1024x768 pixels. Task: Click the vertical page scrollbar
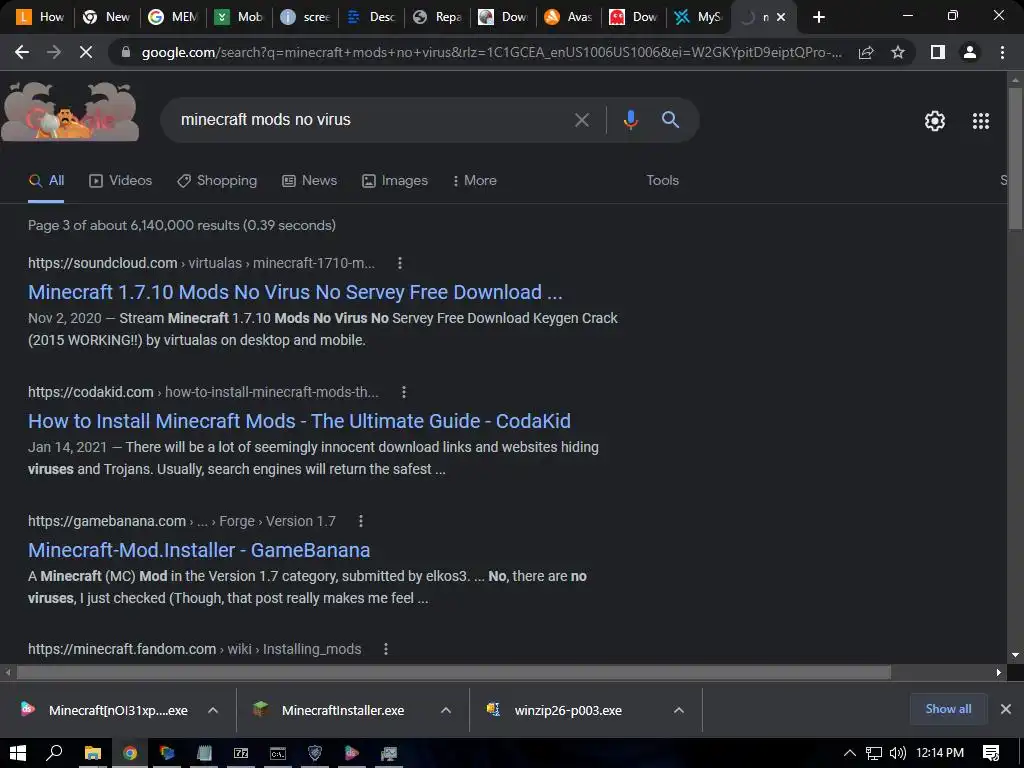1015,159
